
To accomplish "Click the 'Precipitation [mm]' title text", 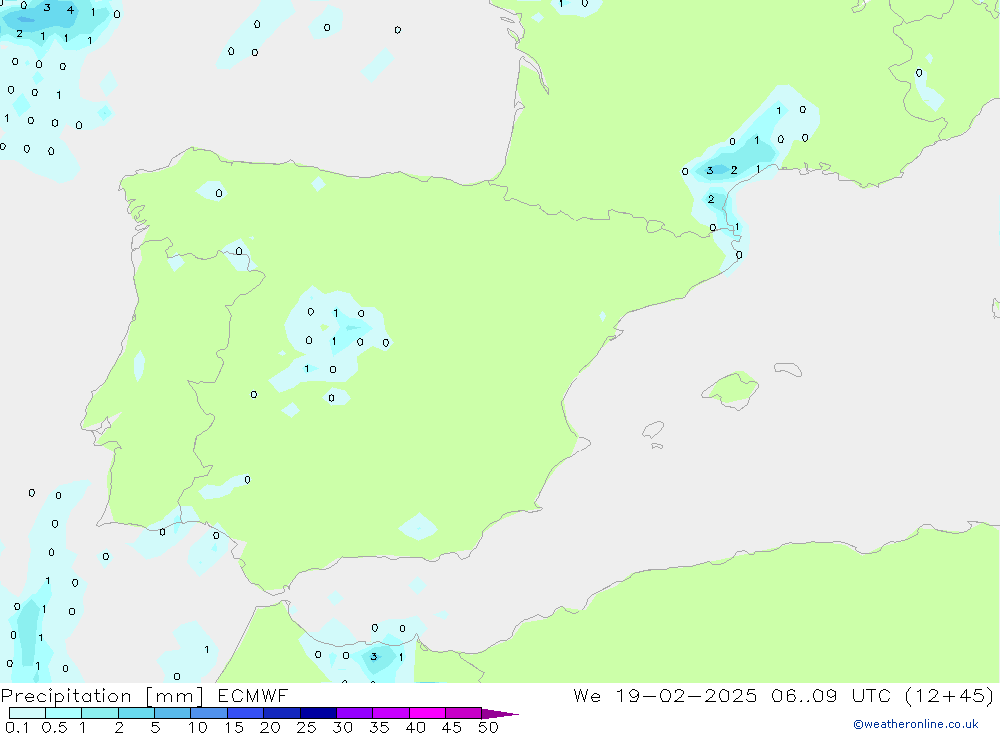I will coord(103,695).
